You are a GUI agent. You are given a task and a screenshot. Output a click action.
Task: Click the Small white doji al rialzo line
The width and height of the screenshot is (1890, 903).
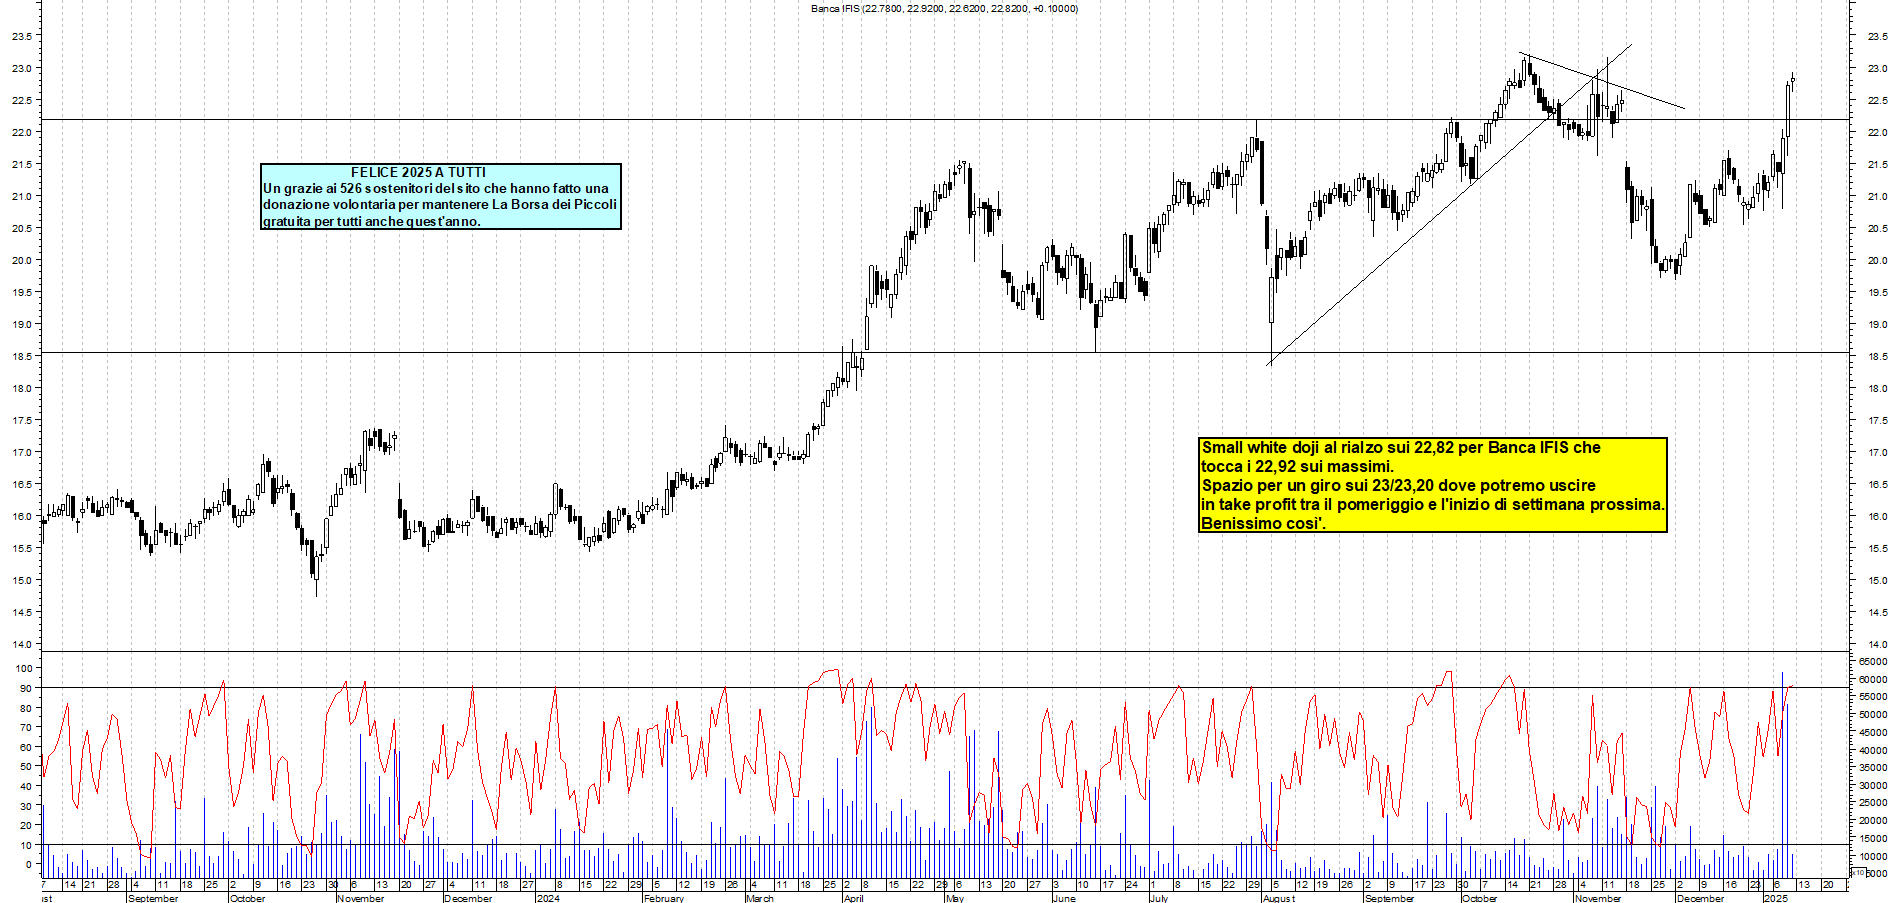(1401, 447)
